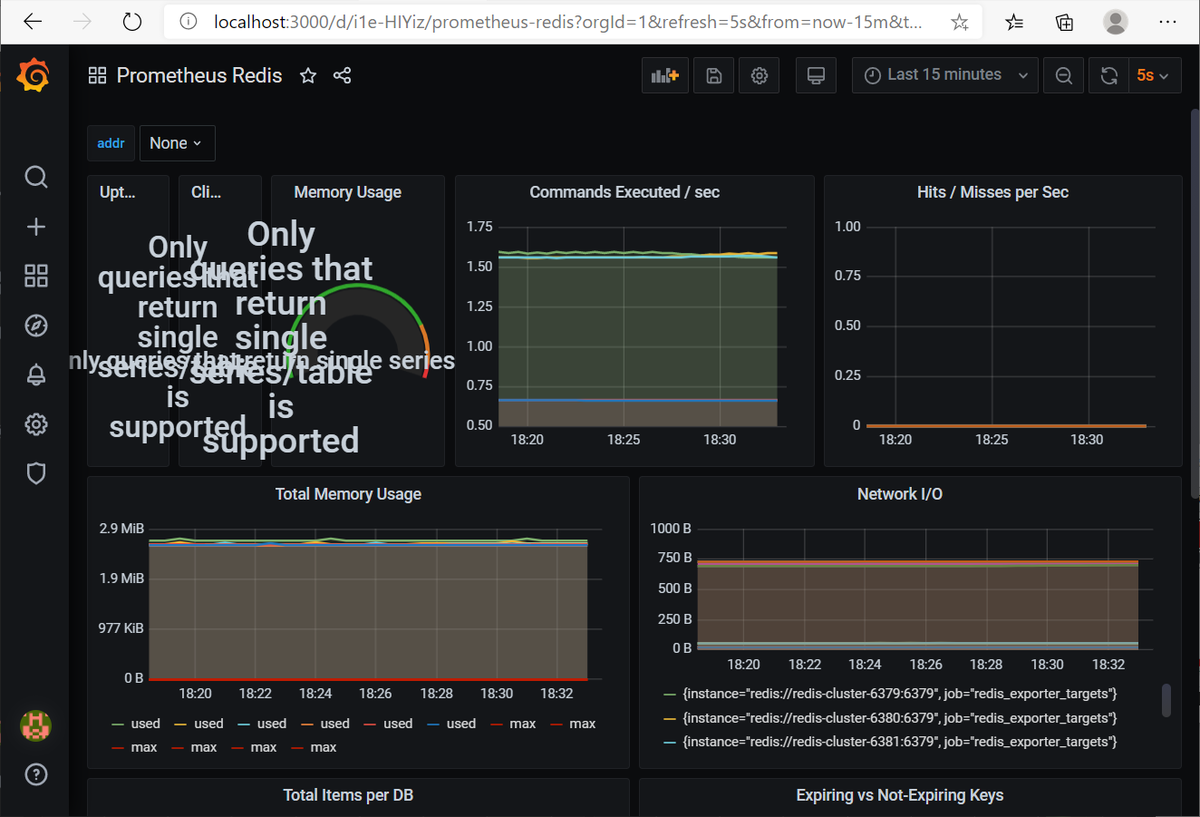The width and height of the screenshot is (1200, 817).
Task: Open the Memory Usage panel title menu
Action: [347, 192]
